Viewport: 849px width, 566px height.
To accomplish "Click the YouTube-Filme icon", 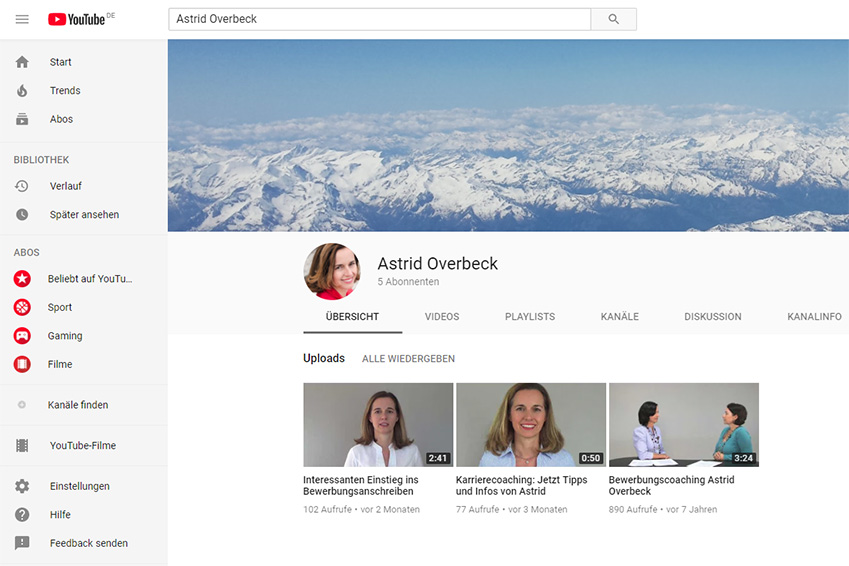I will (x=22, y=445).
